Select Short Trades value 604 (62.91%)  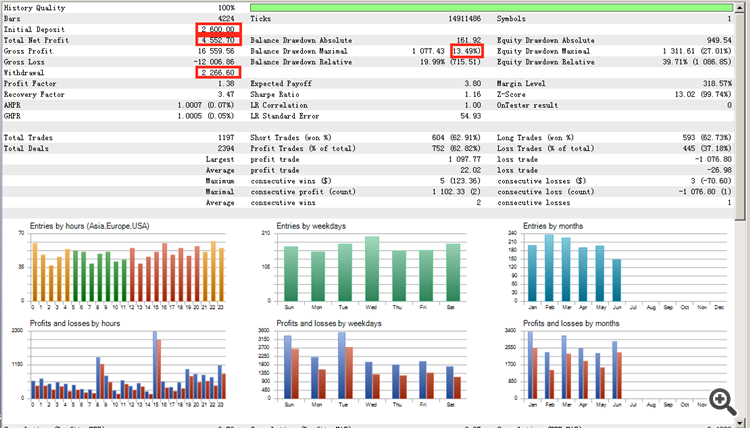pyautogui.click(x=456, y=138)
